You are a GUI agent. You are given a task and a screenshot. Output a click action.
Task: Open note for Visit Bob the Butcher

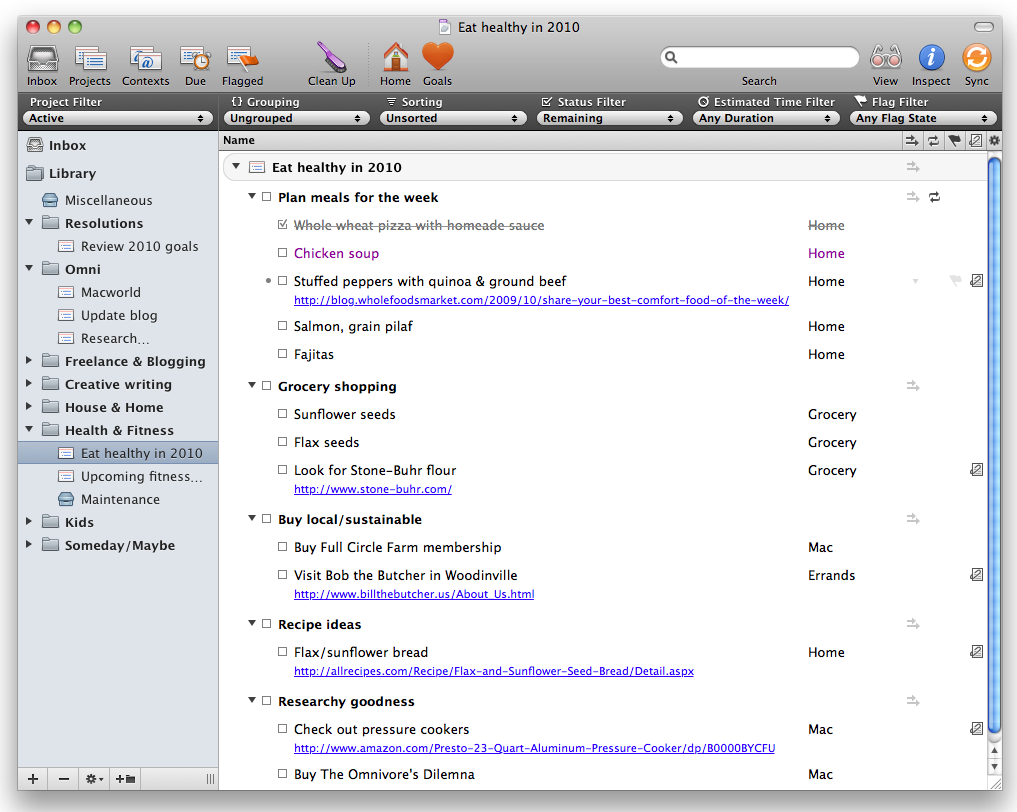pos(976,575)
